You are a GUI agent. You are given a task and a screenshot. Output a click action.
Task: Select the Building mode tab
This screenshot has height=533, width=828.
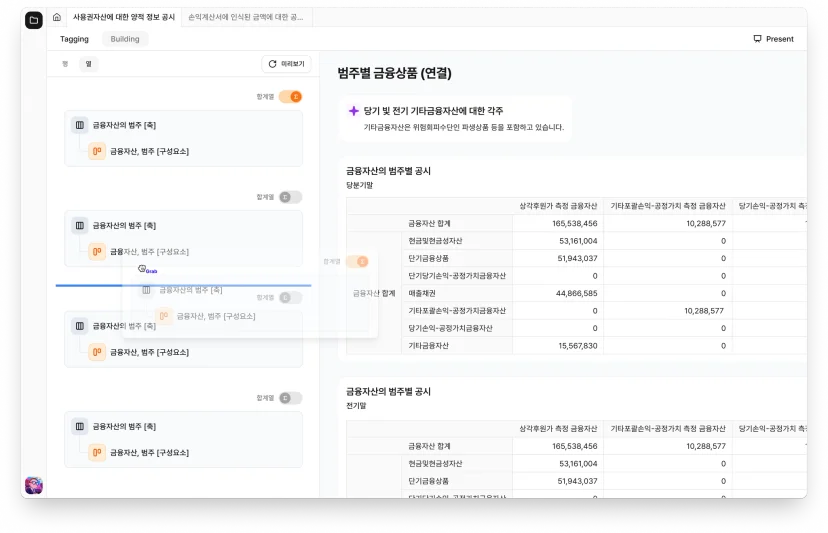125,39
